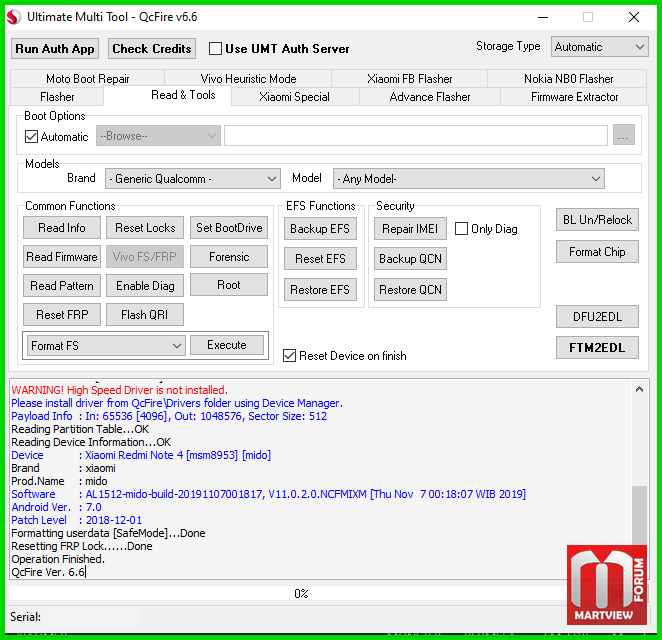
Task: Open the Model dropdown showing Any Model
Action: click(469, 179)
